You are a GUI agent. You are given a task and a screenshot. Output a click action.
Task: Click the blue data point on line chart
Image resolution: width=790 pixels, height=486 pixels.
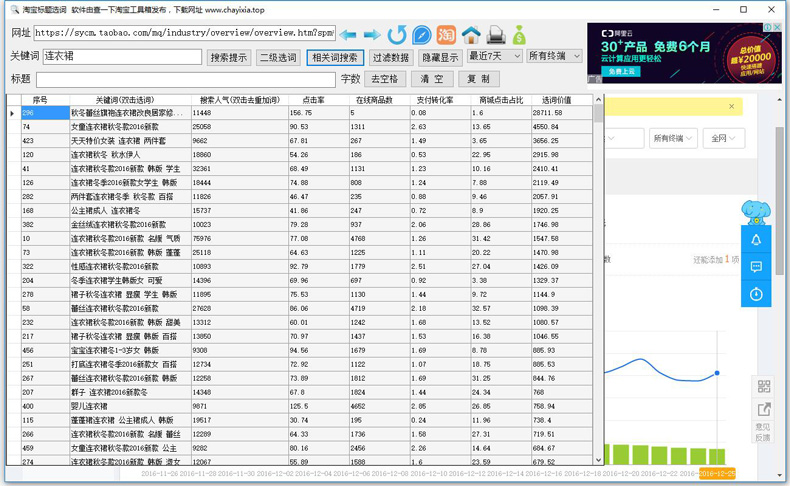click(717, 373)
